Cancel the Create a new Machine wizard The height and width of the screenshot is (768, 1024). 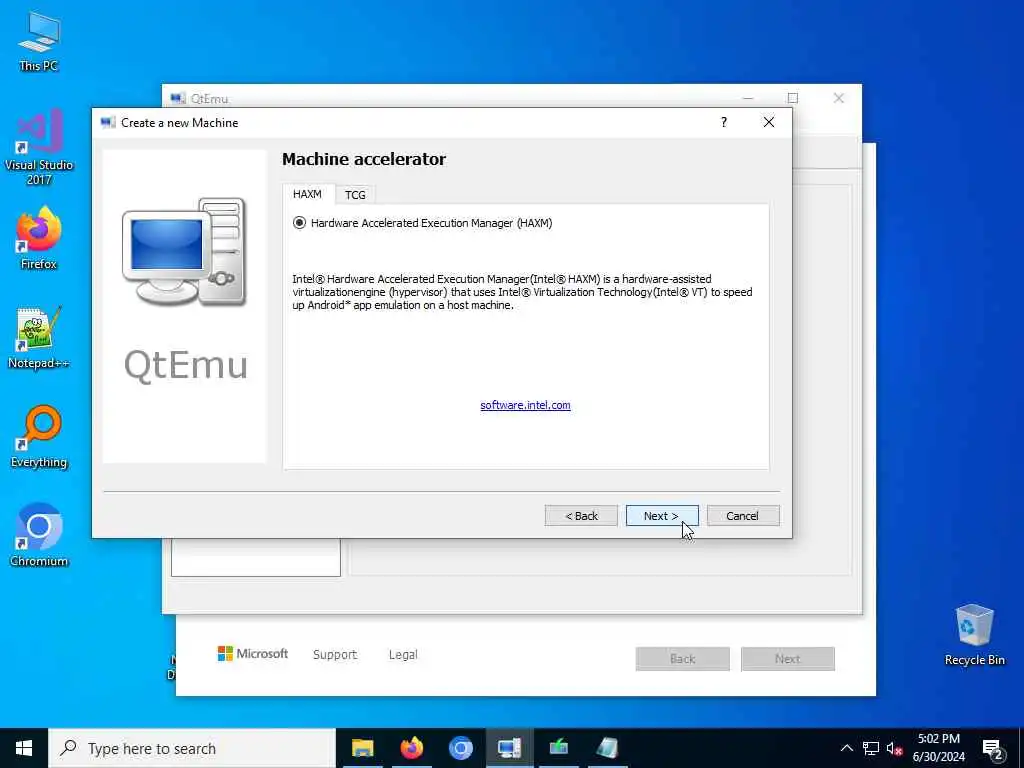[x=743, y=516]
